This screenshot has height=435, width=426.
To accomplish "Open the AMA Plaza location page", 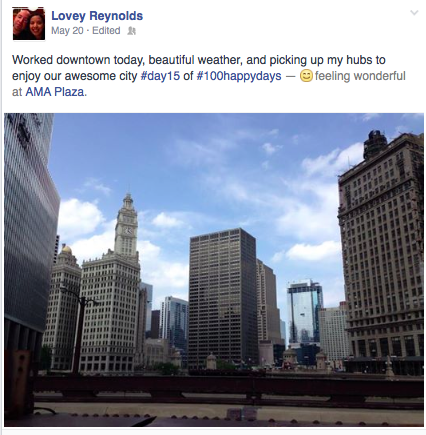I will [55, 92].
